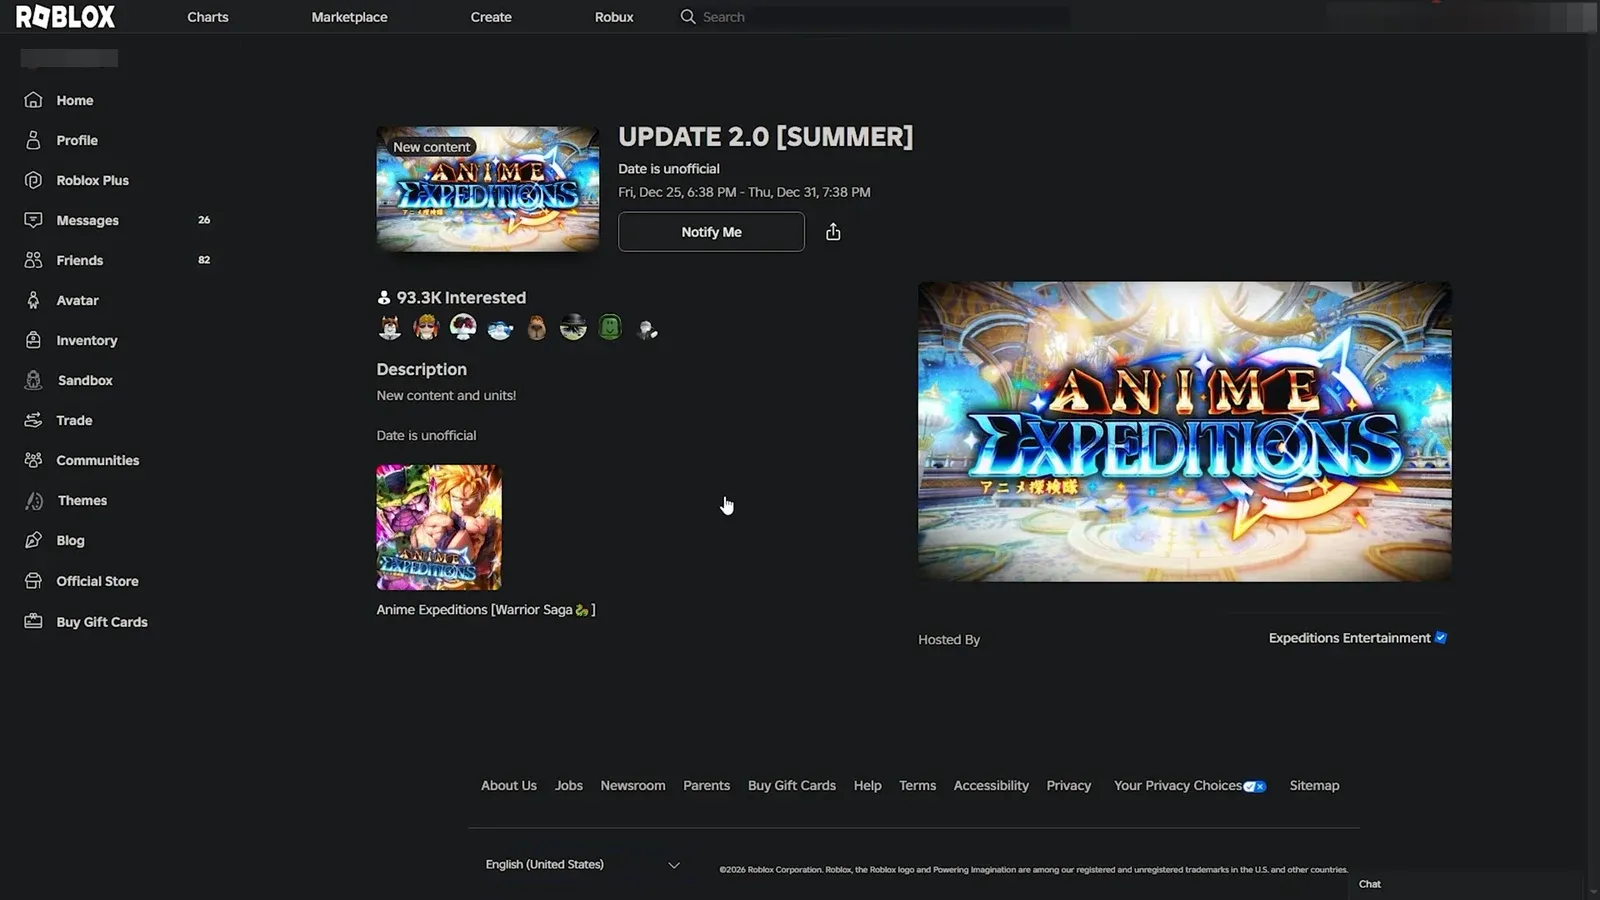Open the Messages sidebar icon

(x=33, y=220)
